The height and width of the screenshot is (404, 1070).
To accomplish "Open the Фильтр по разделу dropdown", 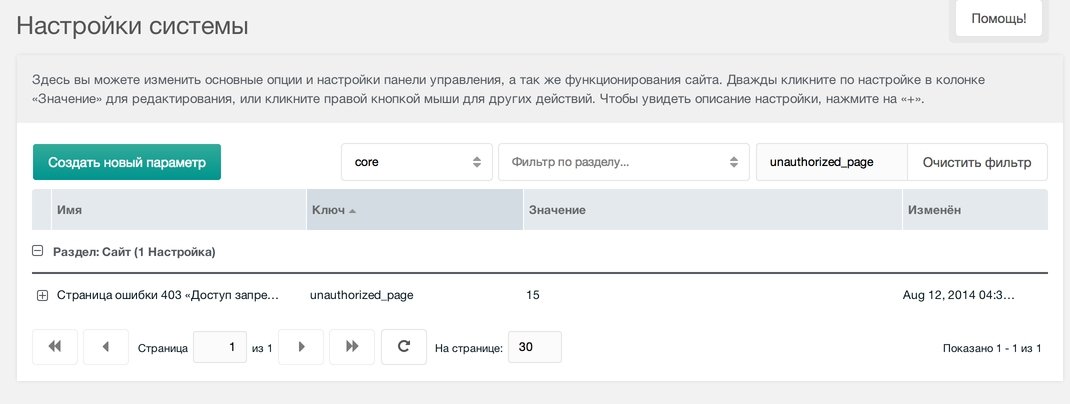I will 624,162.
